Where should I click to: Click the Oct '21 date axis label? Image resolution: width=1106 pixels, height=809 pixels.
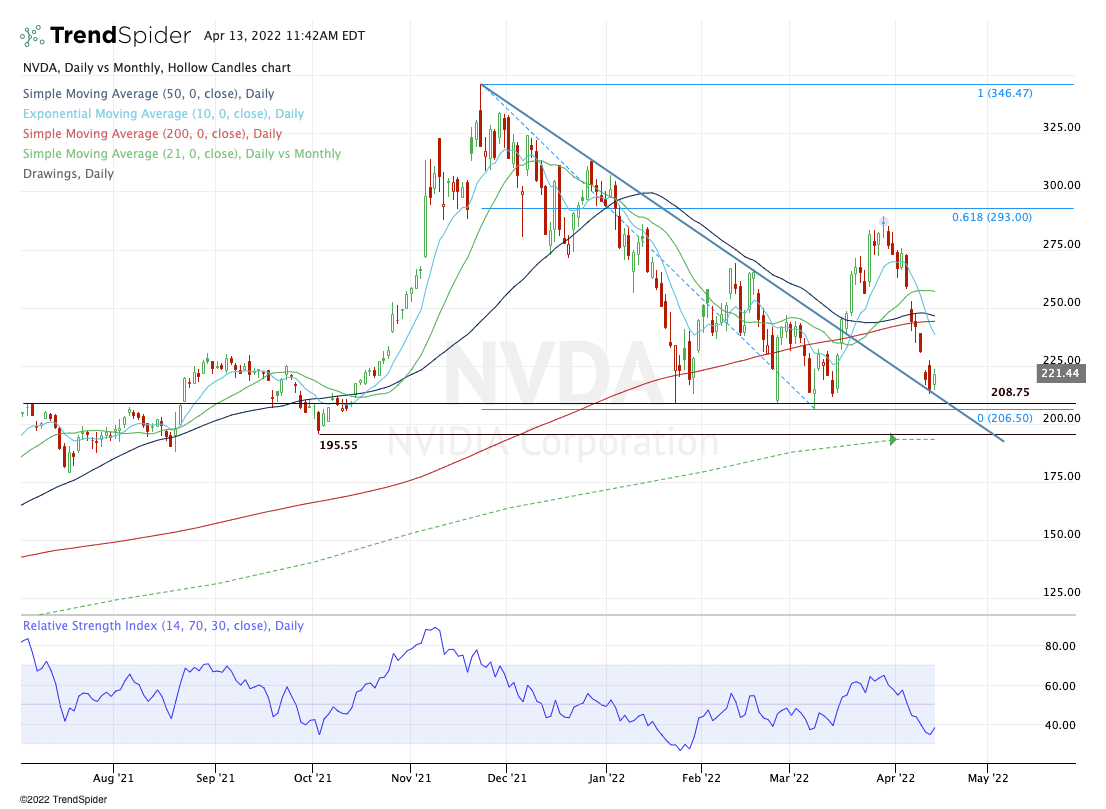tap(312, 779)
